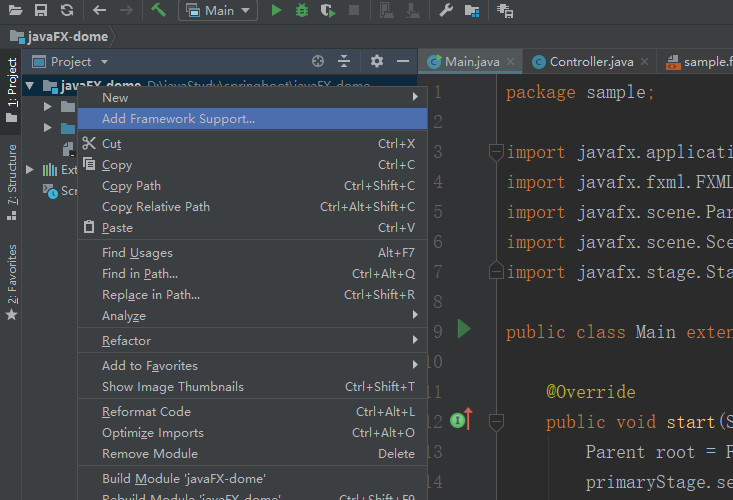Screen dimensions: 733x500
Task: Open settings with wrench icon
Action: pyautogui.click(x=446, y=10)
